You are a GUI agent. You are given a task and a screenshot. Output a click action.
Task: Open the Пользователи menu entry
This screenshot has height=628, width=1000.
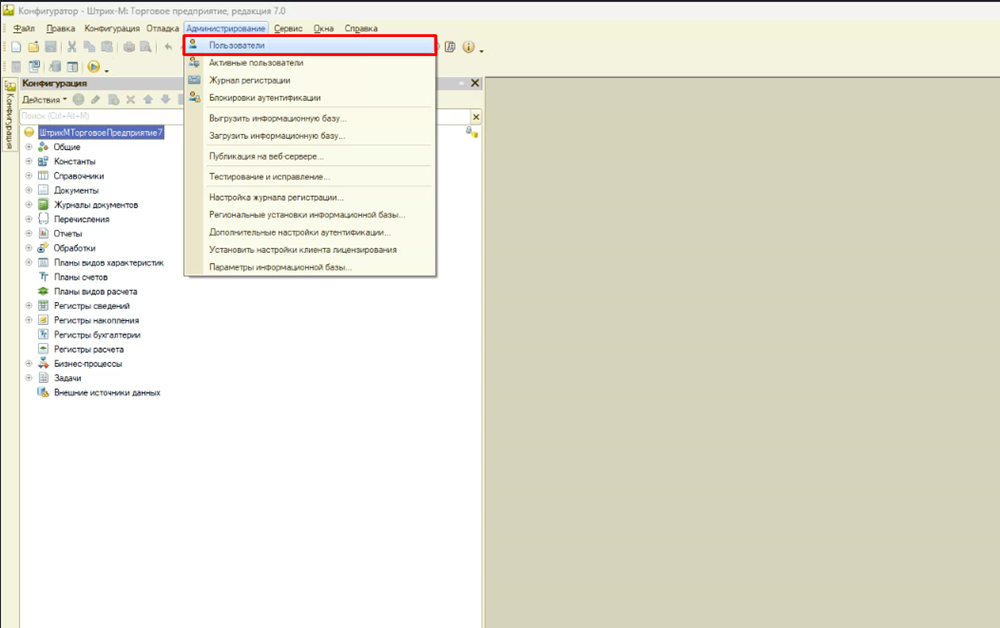tap(237, 46)
